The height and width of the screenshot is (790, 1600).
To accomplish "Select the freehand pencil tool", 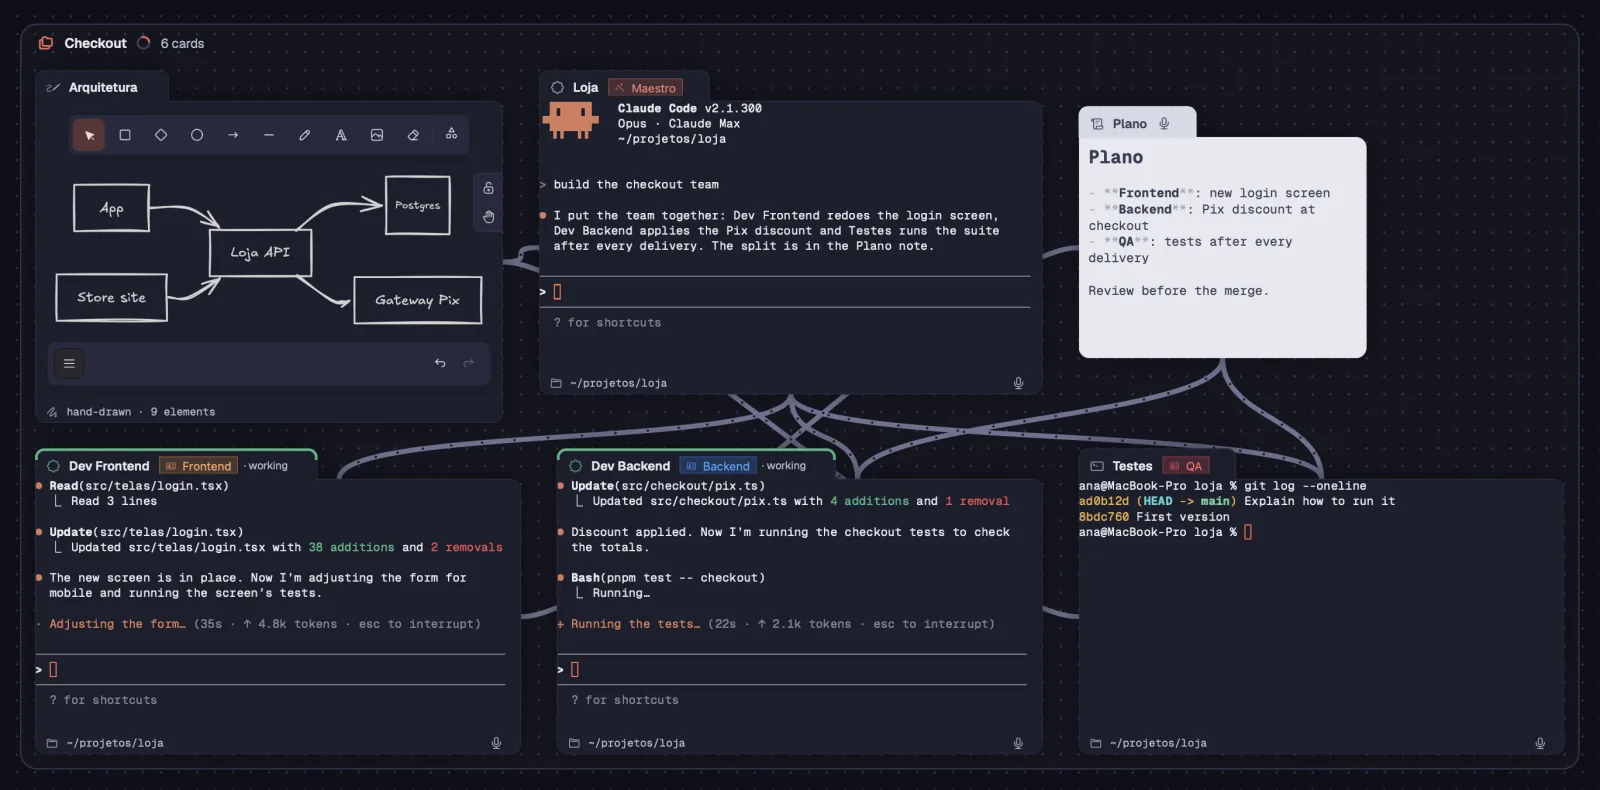I will (305, 135).
